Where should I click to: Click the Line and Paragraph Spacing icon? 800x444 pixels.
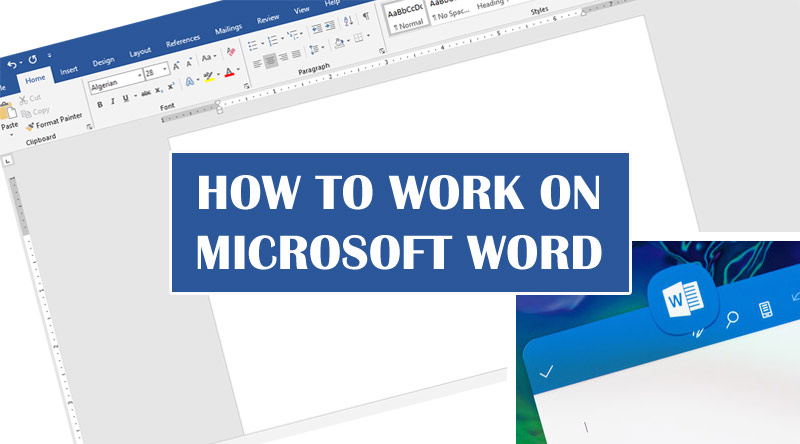click(x=314, y=50)
